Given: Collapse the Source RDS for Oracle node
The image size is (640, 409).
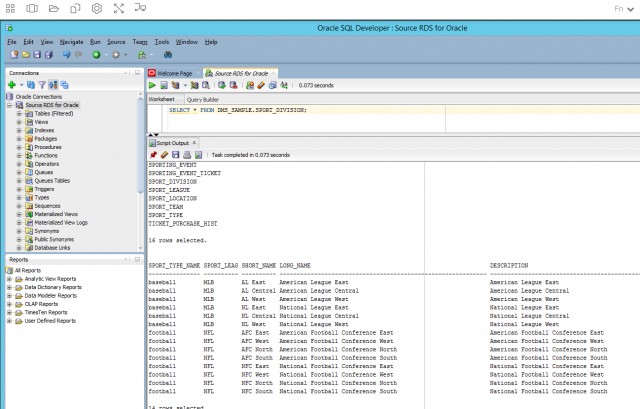Looking at the screenshot, I should [x=9, y=105].
